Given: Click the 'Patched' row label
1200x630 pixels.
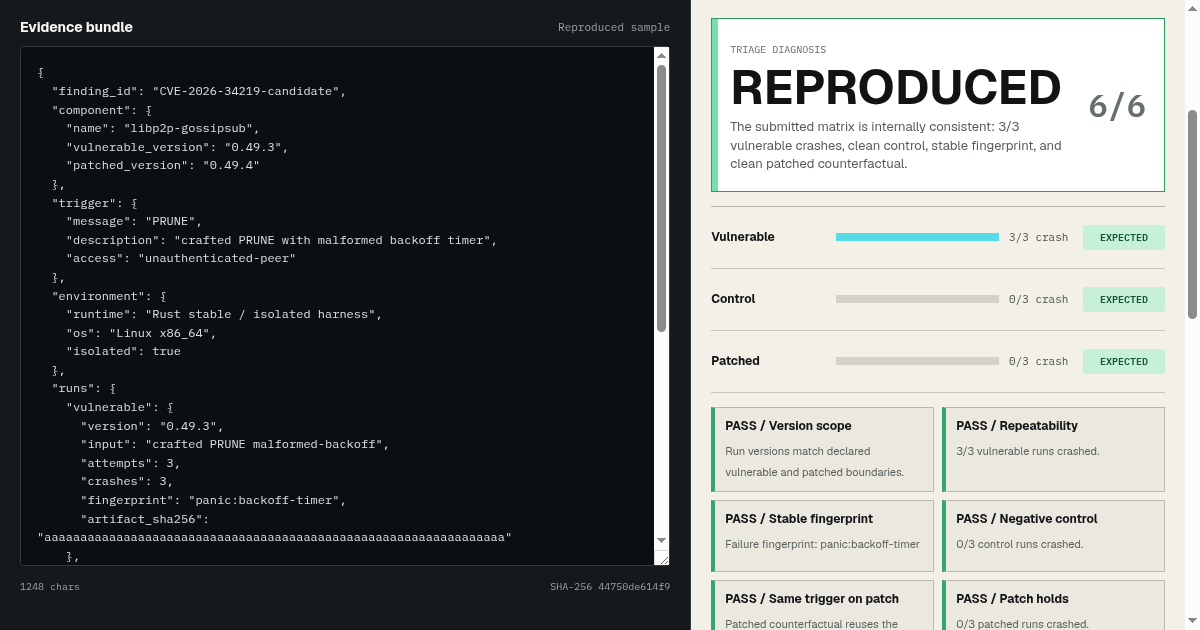Looking at the screenshot, I should (735, 361).
